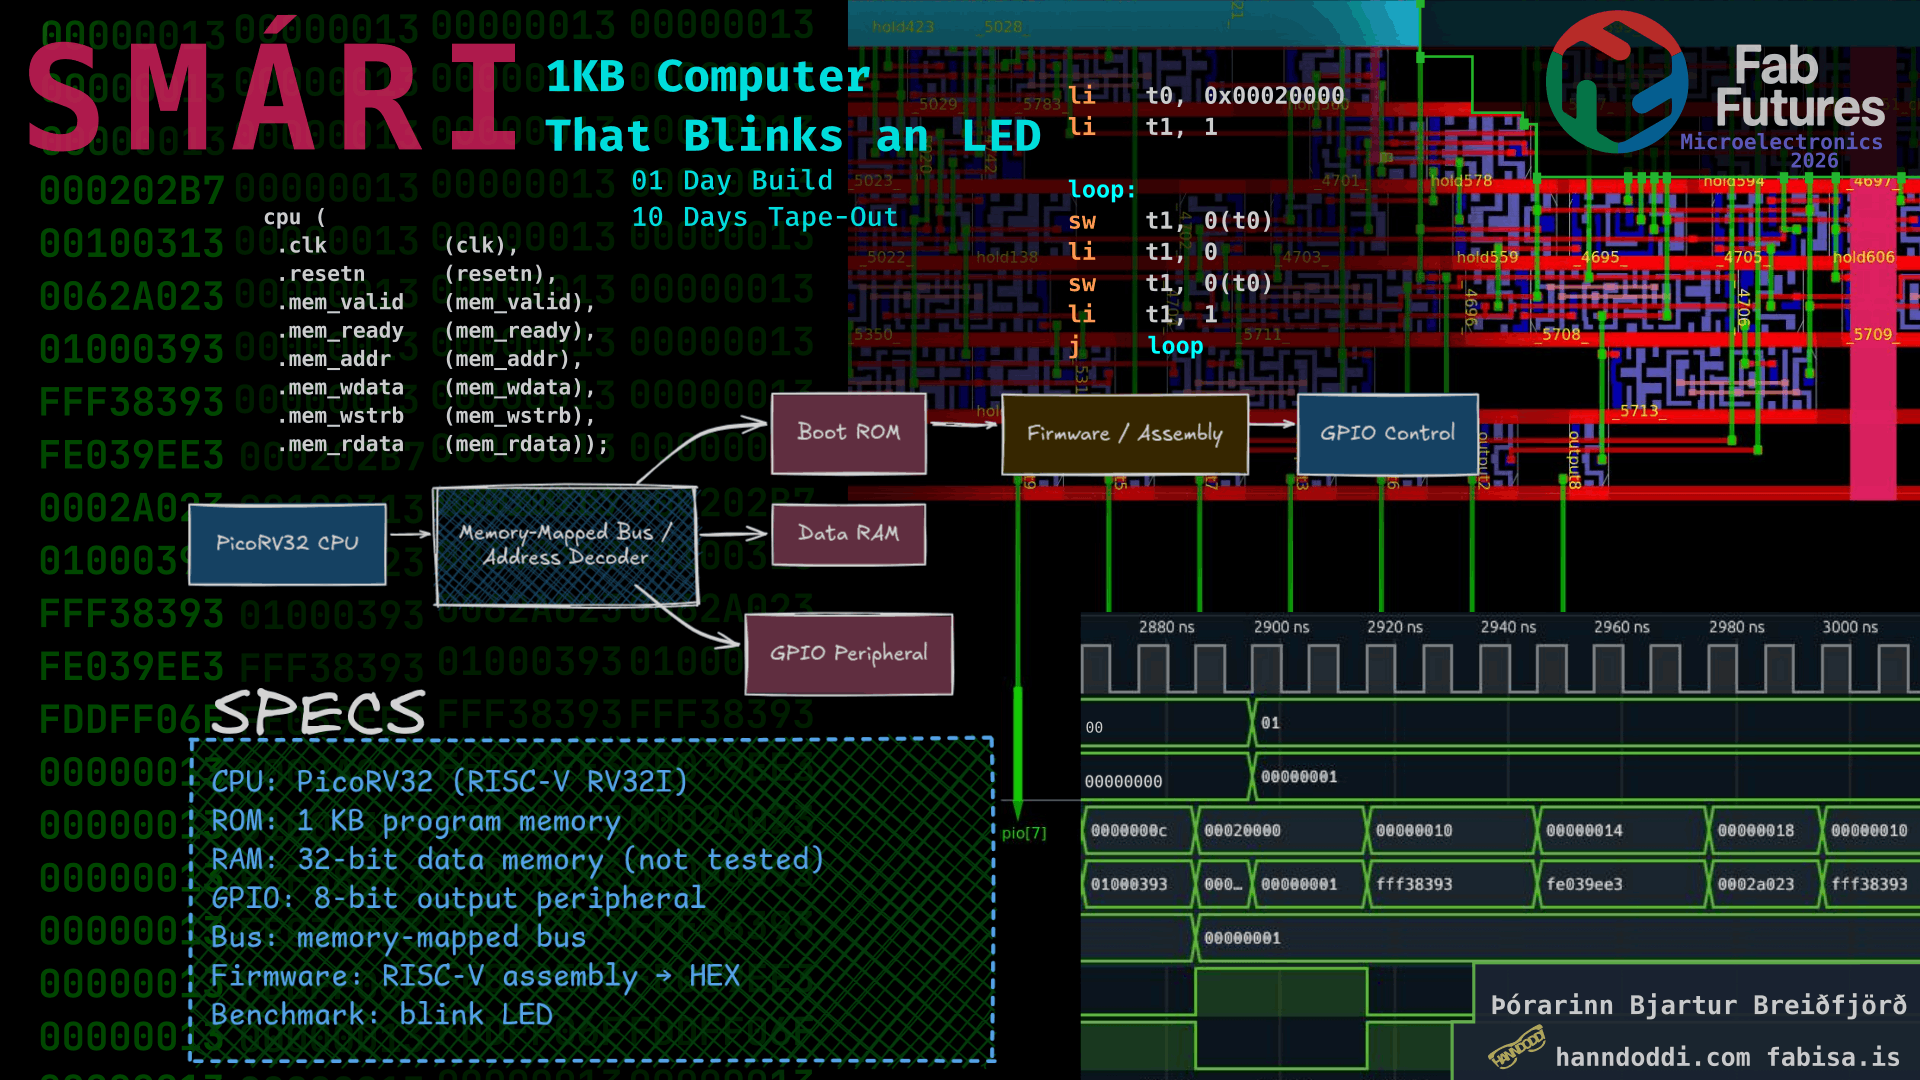Viewport: 1920px width, 1080px height.
Task: Click the 2980 ns timeline marker
Action: (x=1736, y=627)
